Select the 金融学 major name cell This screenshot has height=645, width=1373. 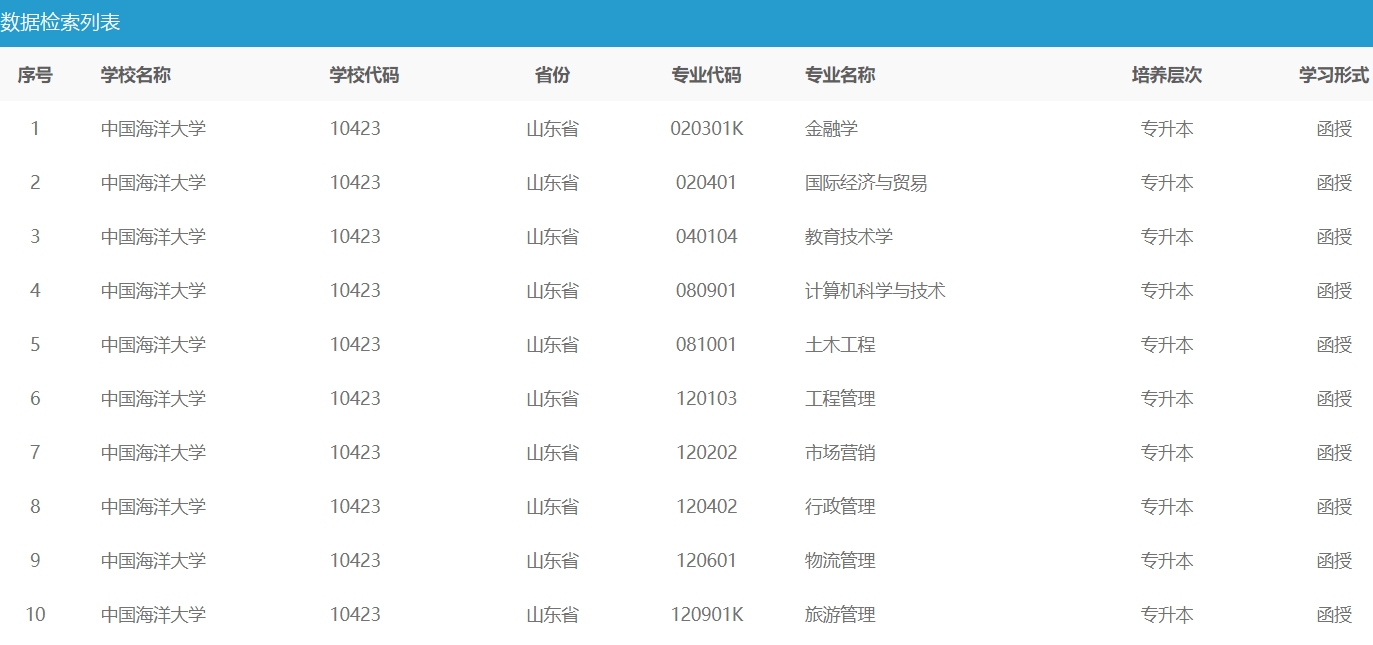(x=831, y=129)
